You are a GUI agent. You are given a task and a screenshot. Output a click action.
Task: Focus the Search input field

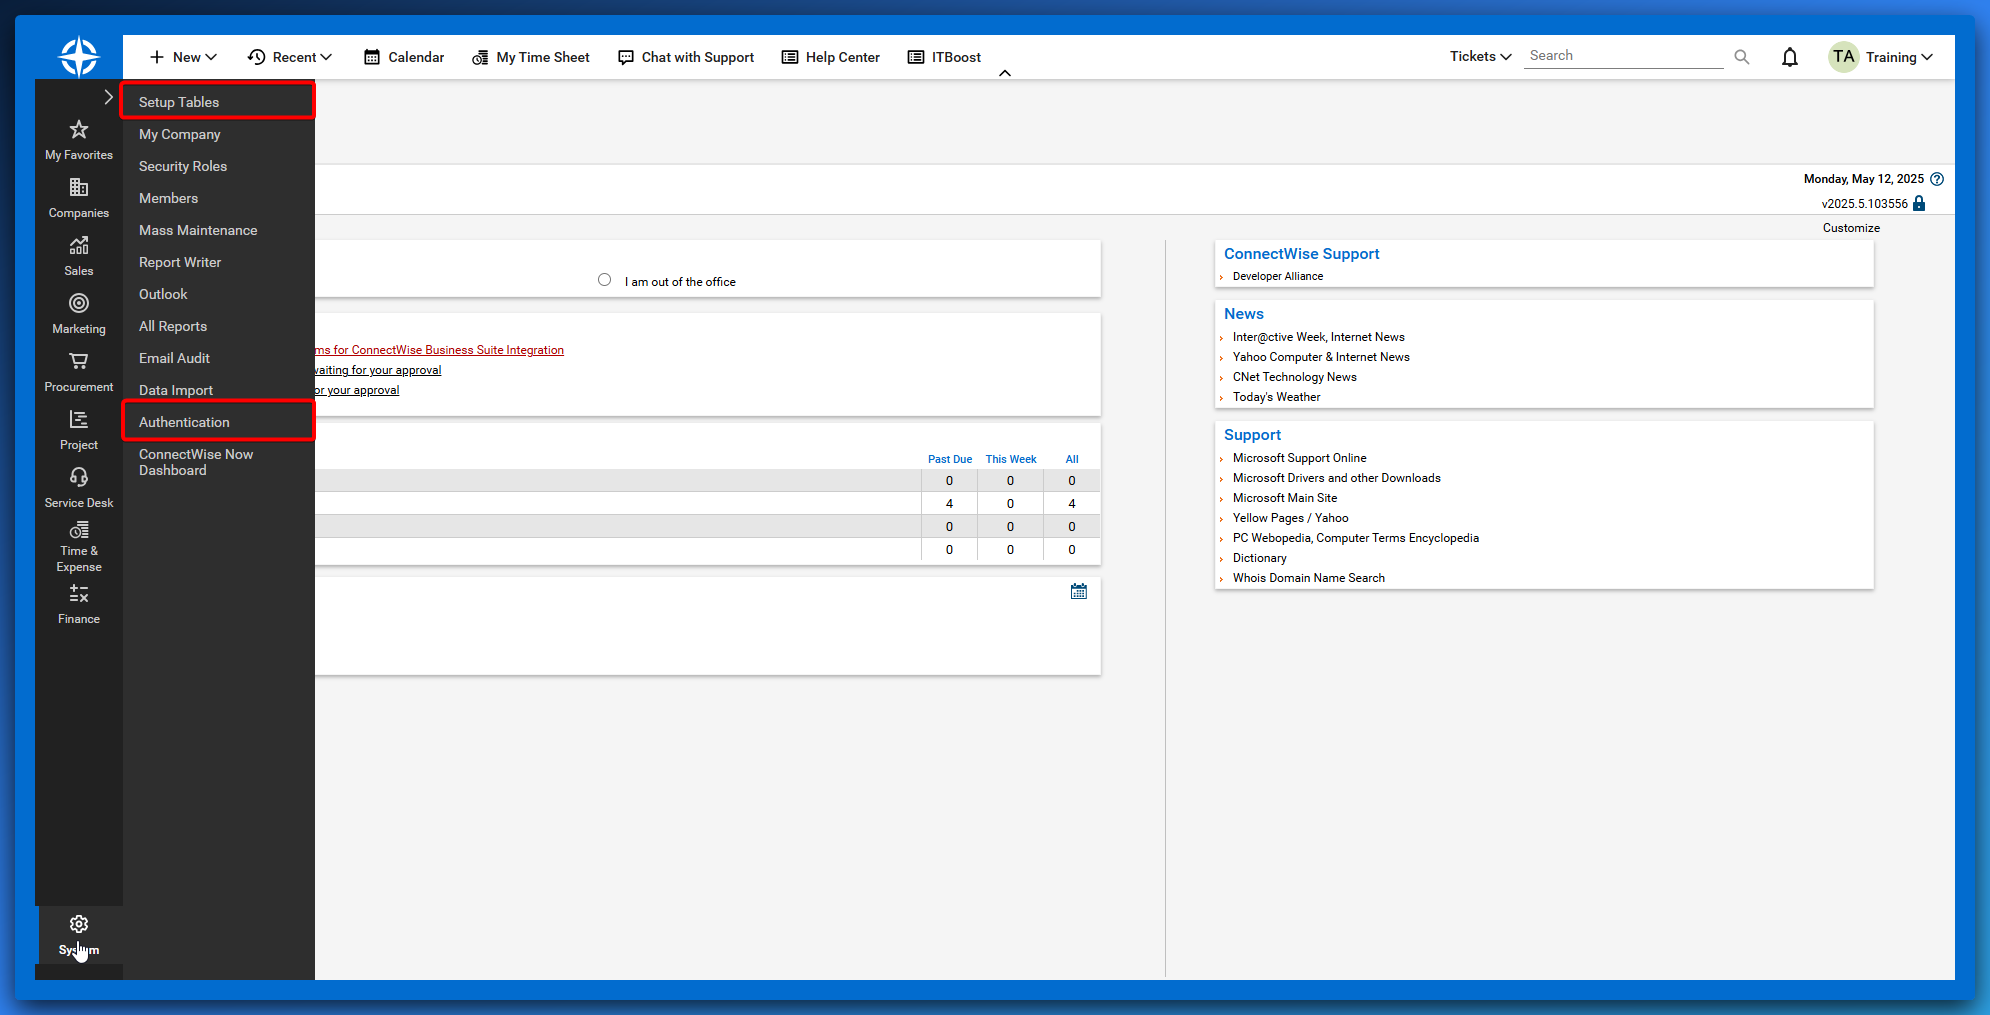1623,56
